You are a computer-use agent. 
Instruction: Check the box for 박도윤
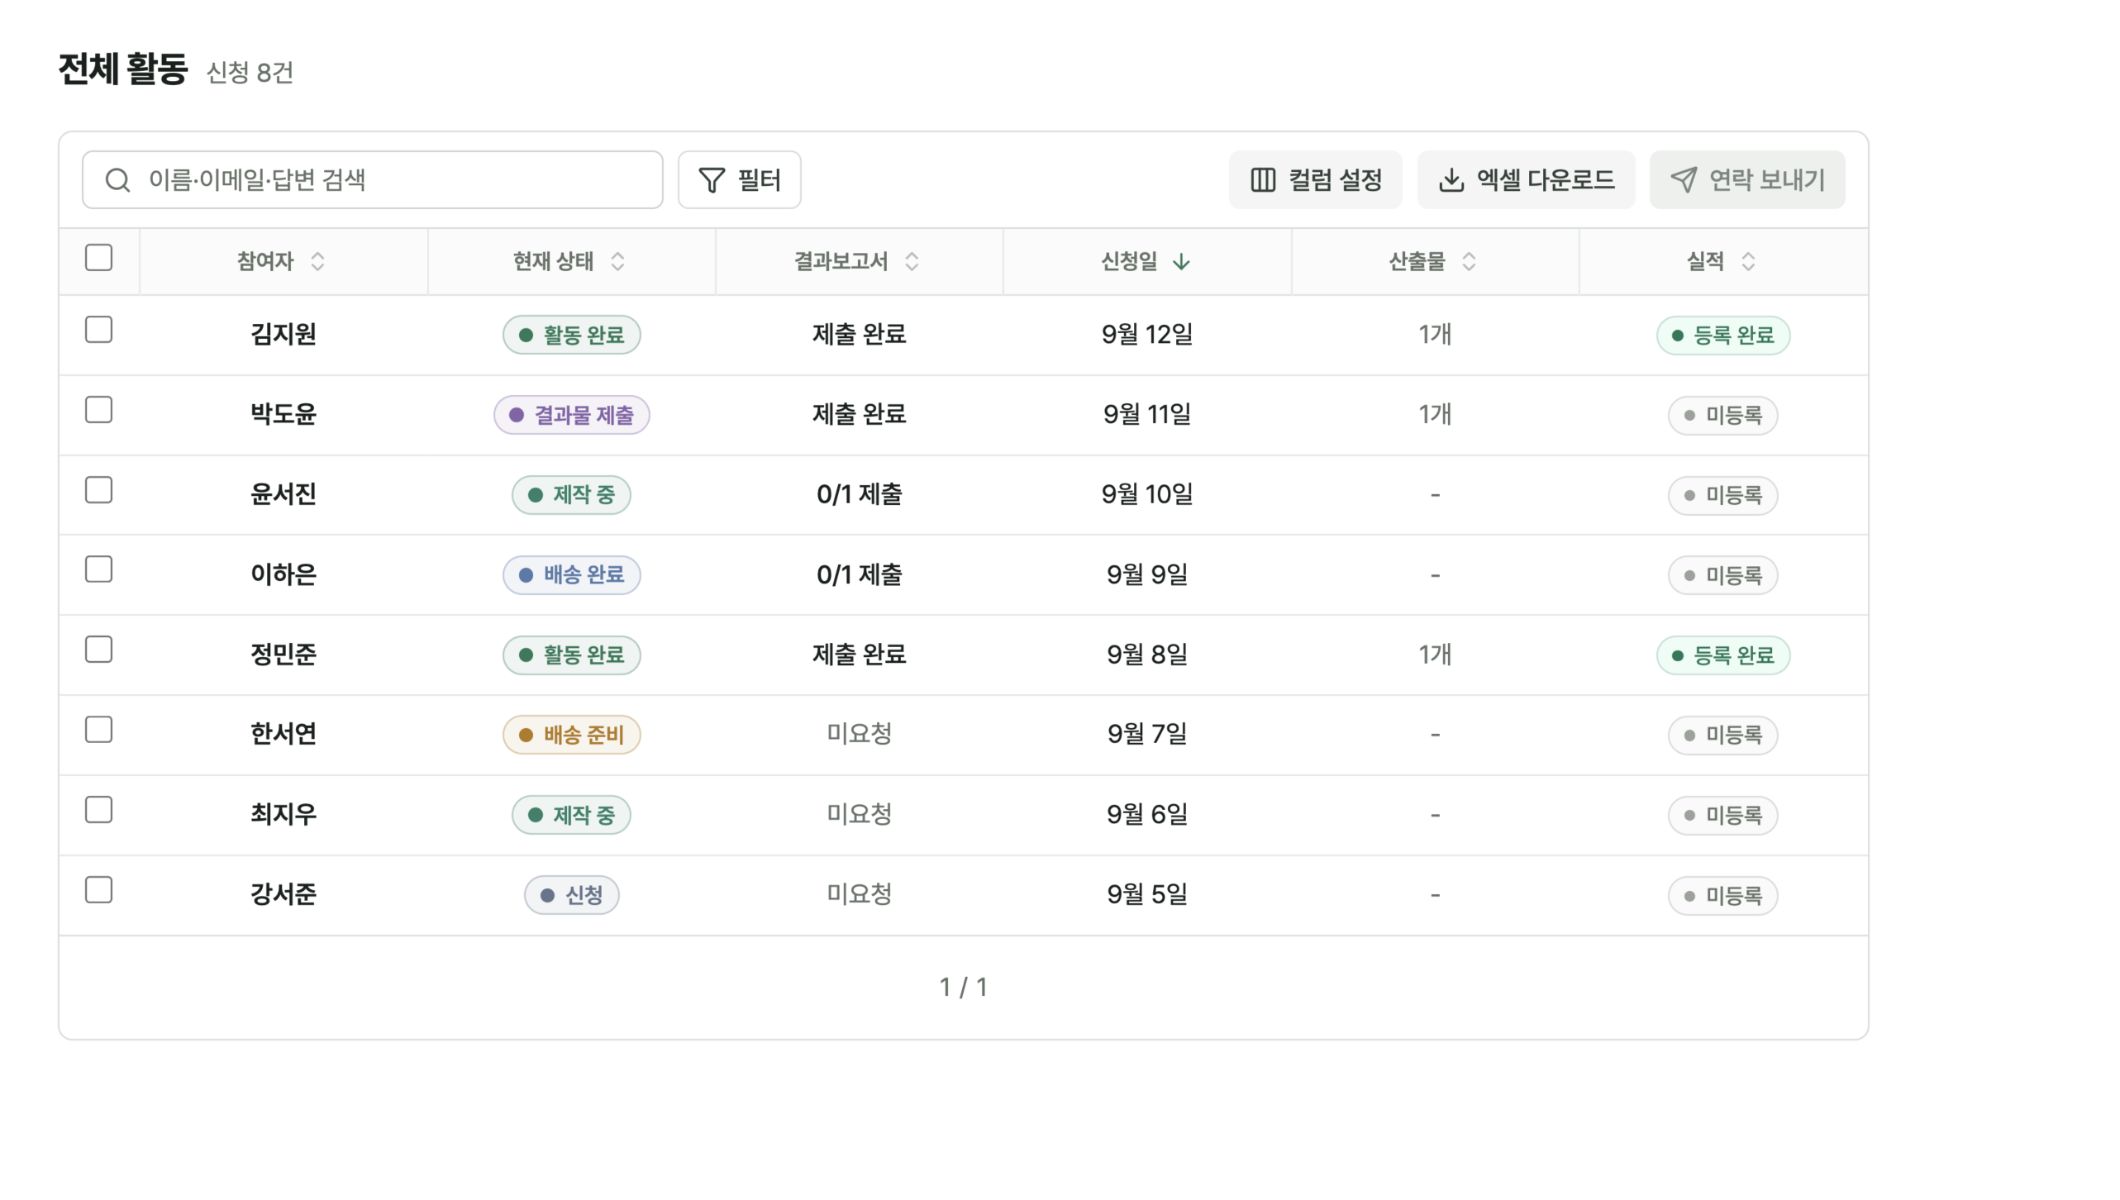tap(99, 410)
